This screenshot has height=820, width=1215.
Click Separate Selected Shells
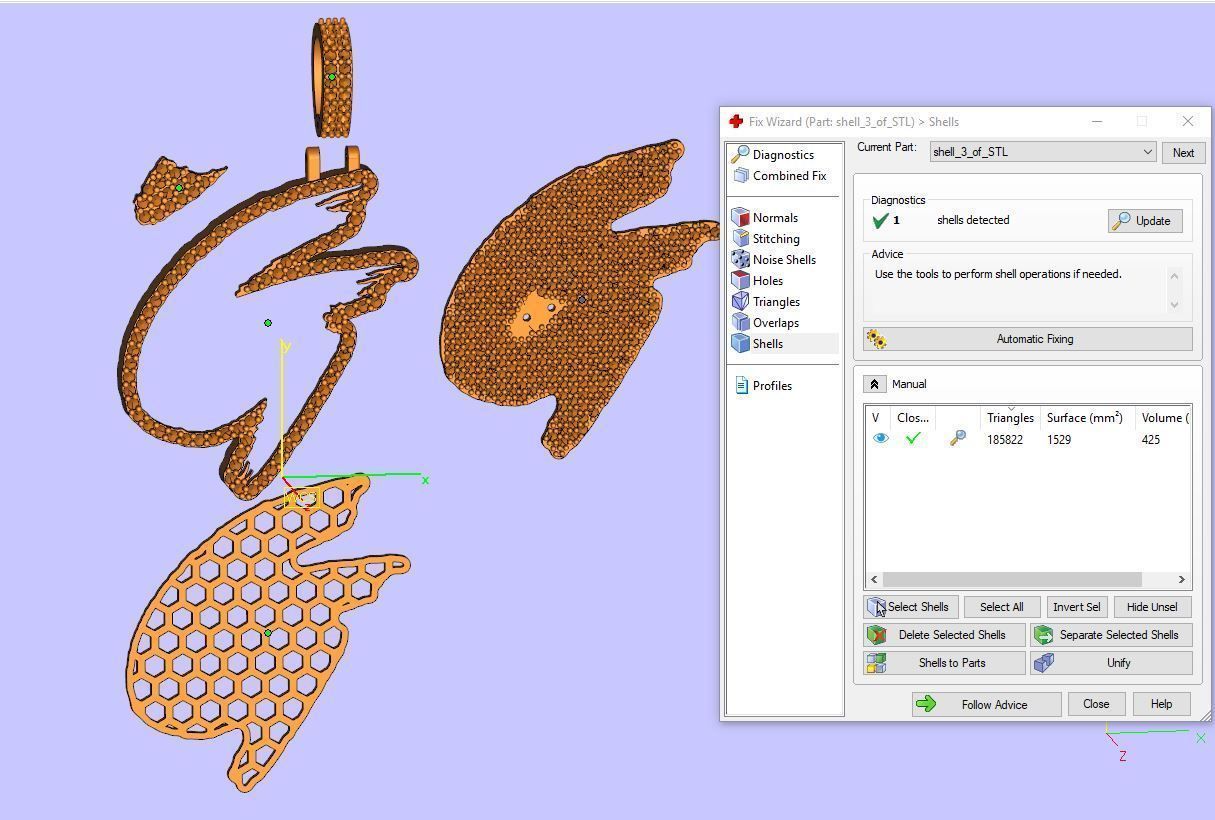click(1111, 635)
